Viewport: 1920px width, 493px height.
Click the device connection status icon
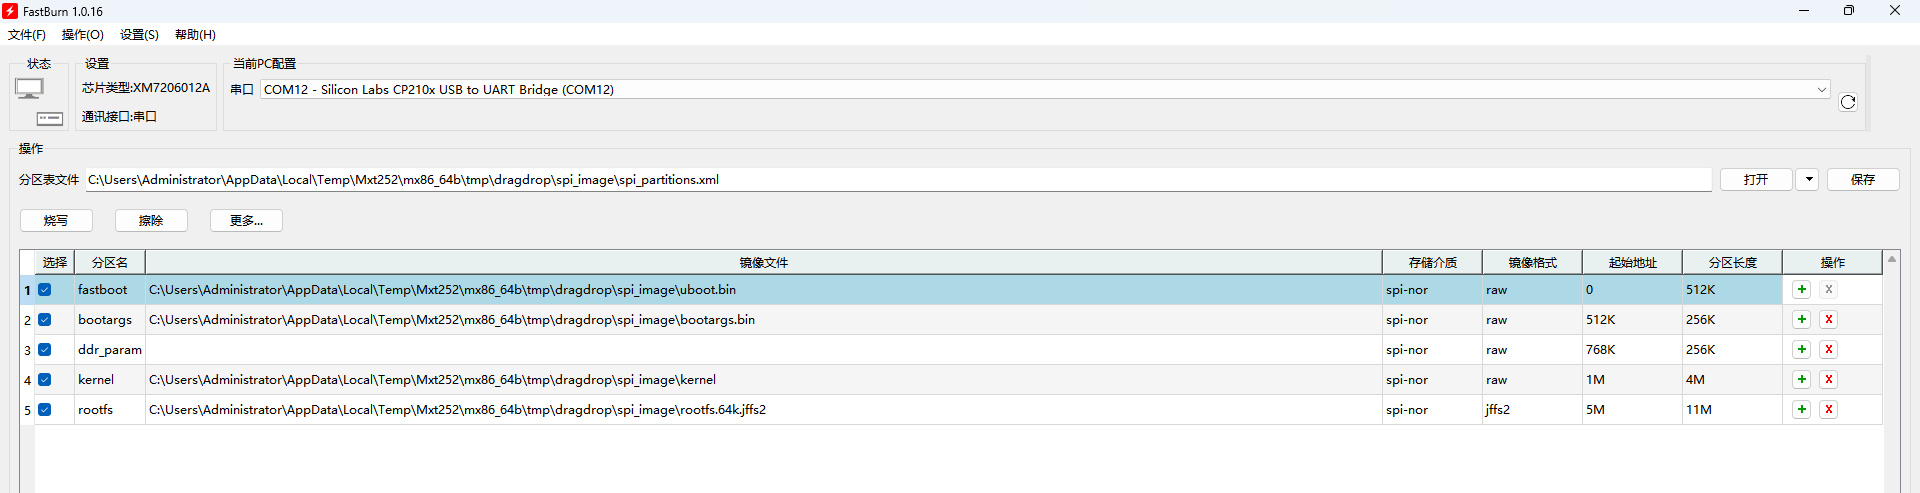(x=50, y=118)
